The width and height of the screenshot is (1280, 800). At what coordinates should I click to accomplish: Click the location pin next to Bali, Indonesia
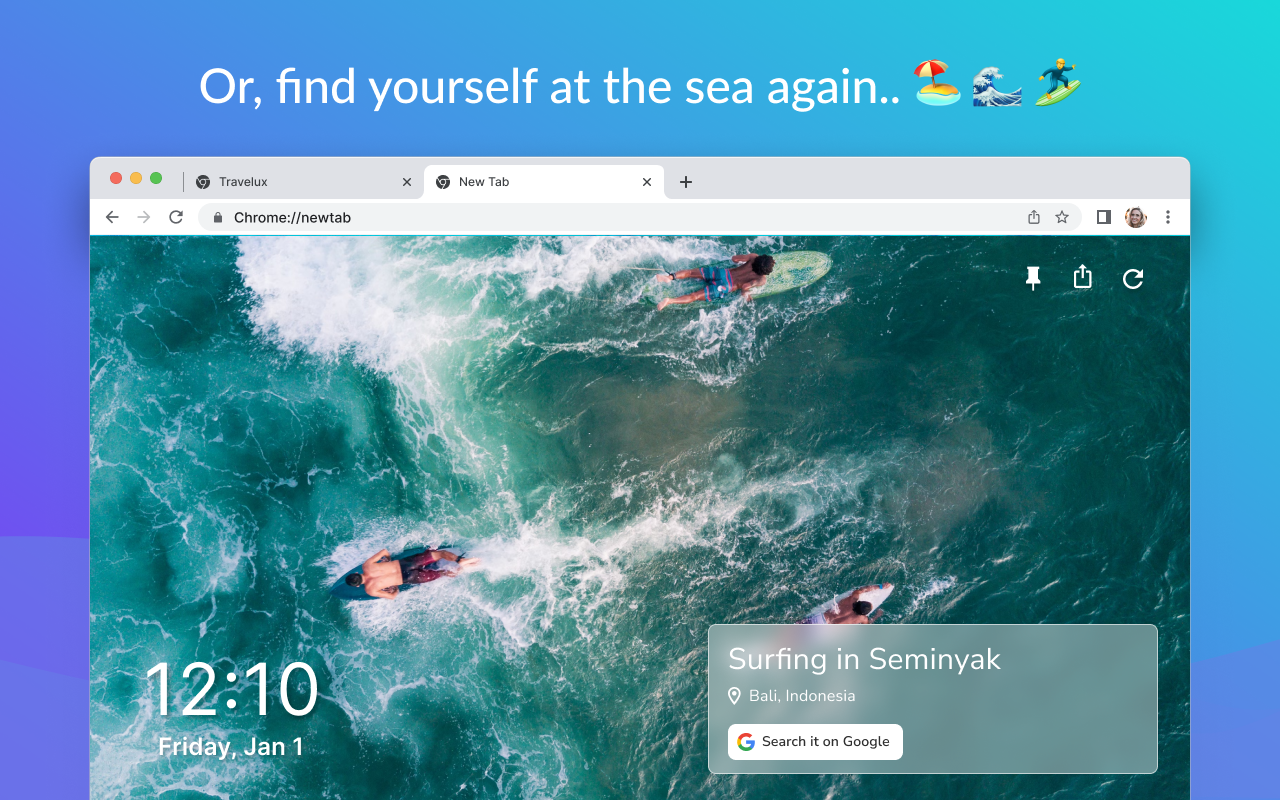coord(735,695)
